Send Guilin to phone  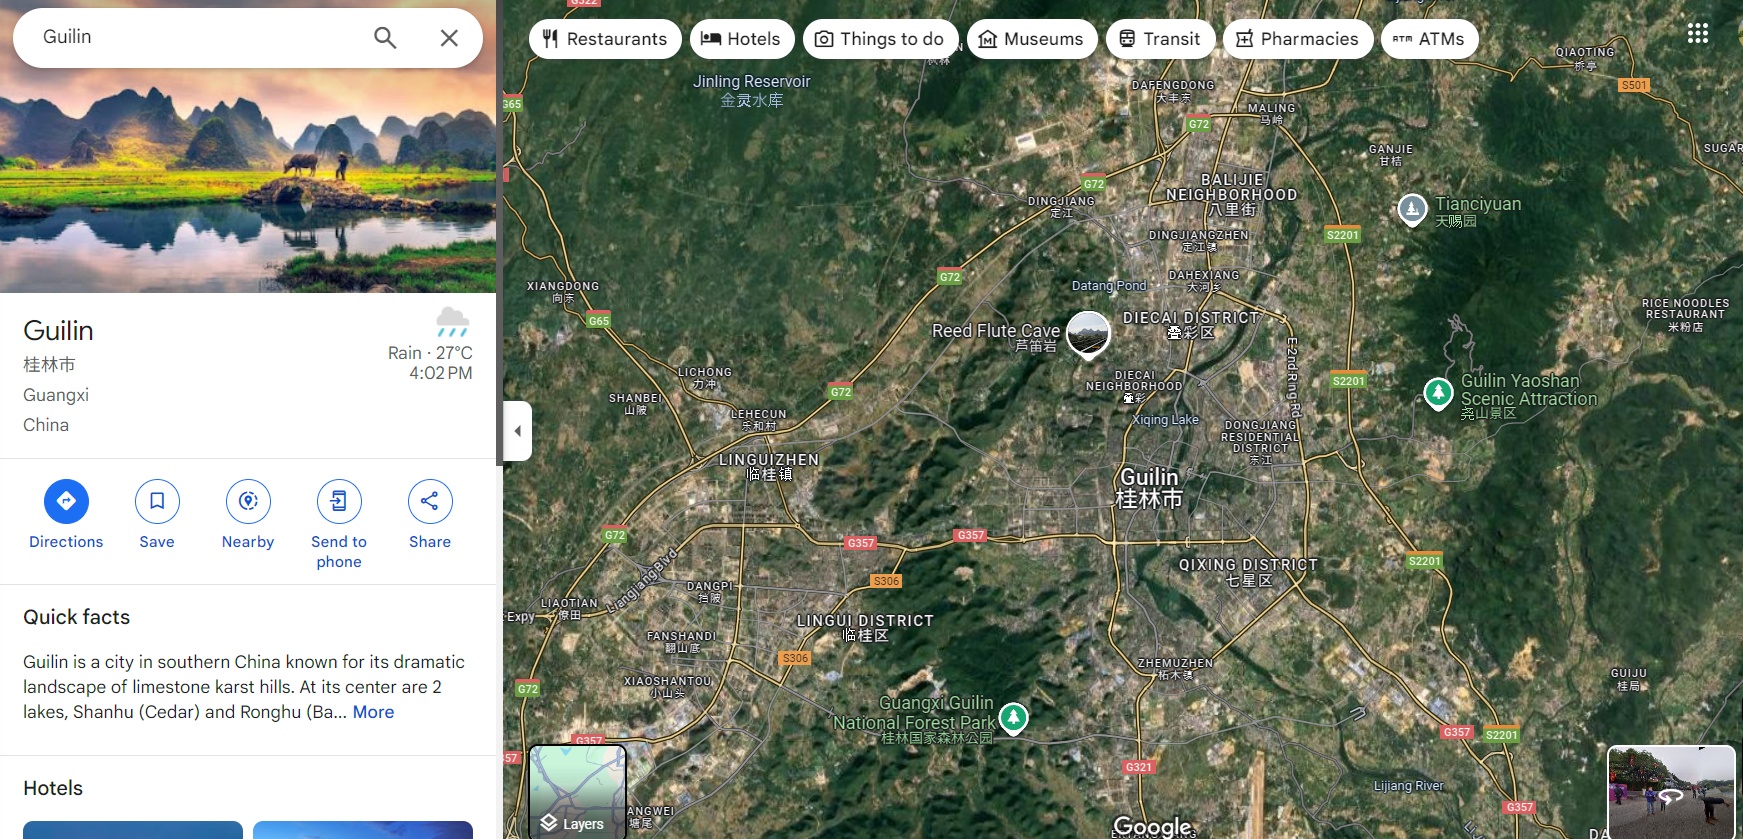[x=339, y=525]
